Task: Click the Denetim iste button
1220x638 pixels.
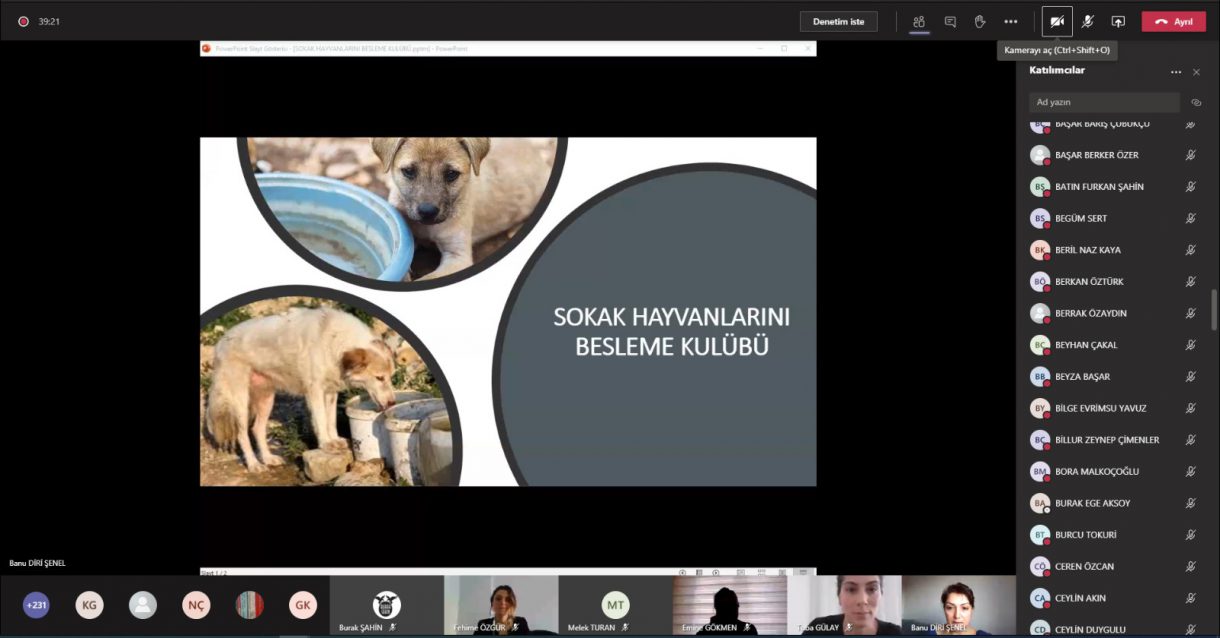Action: [x=838, y=21]
